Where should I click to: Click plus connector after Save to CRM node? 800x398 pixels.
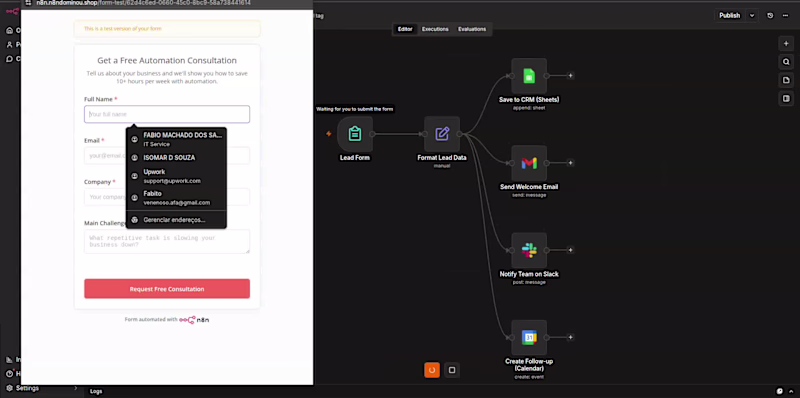570,76
